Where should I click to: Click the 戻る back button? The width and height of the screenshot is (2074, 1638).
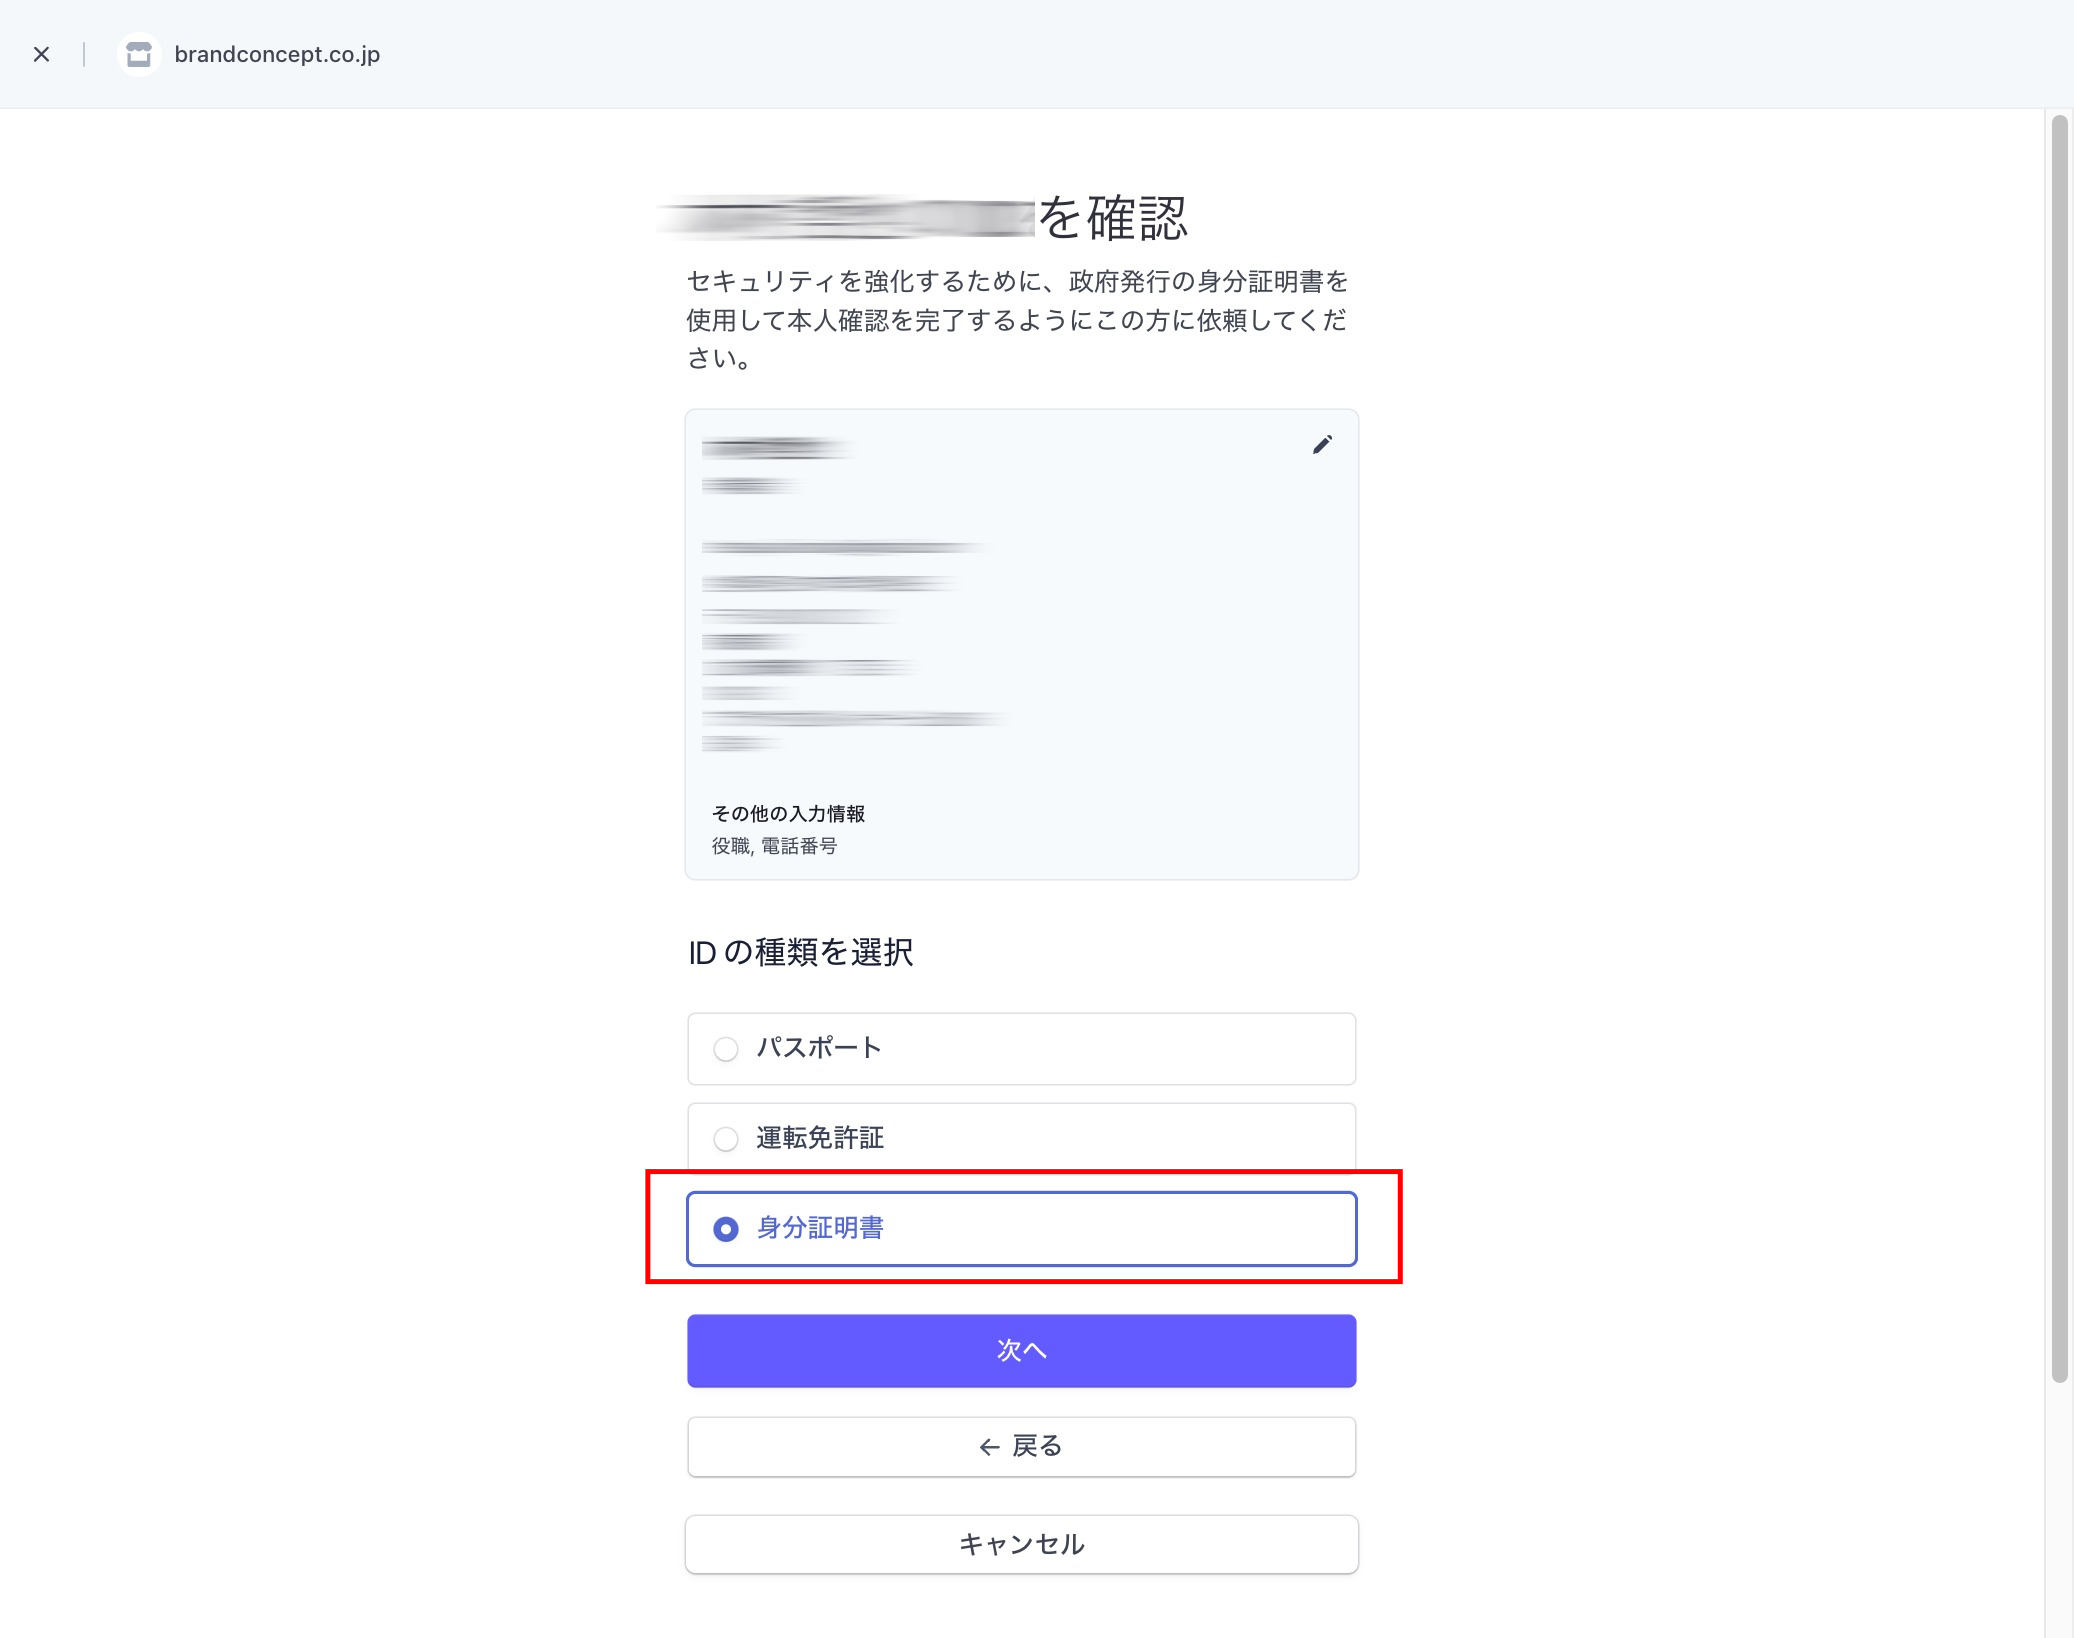pos(1021,1446)
